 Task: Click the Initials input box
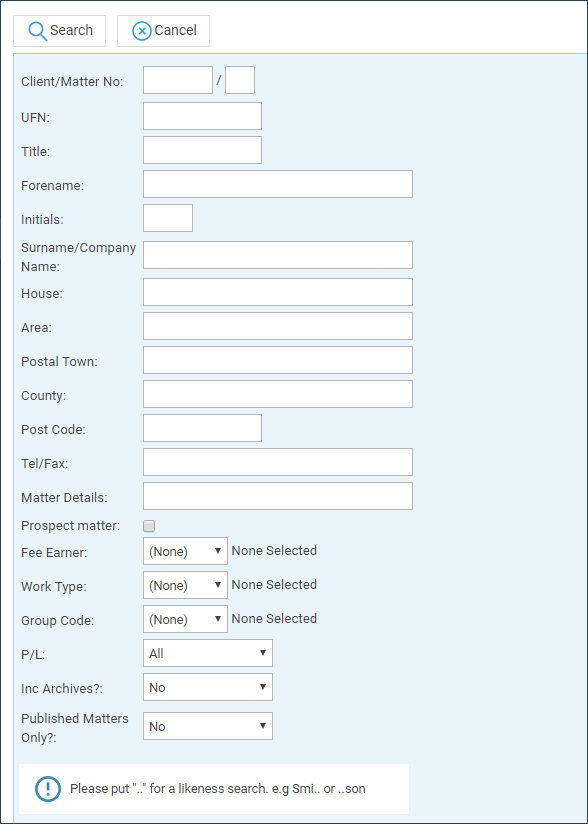coord(168,218)
